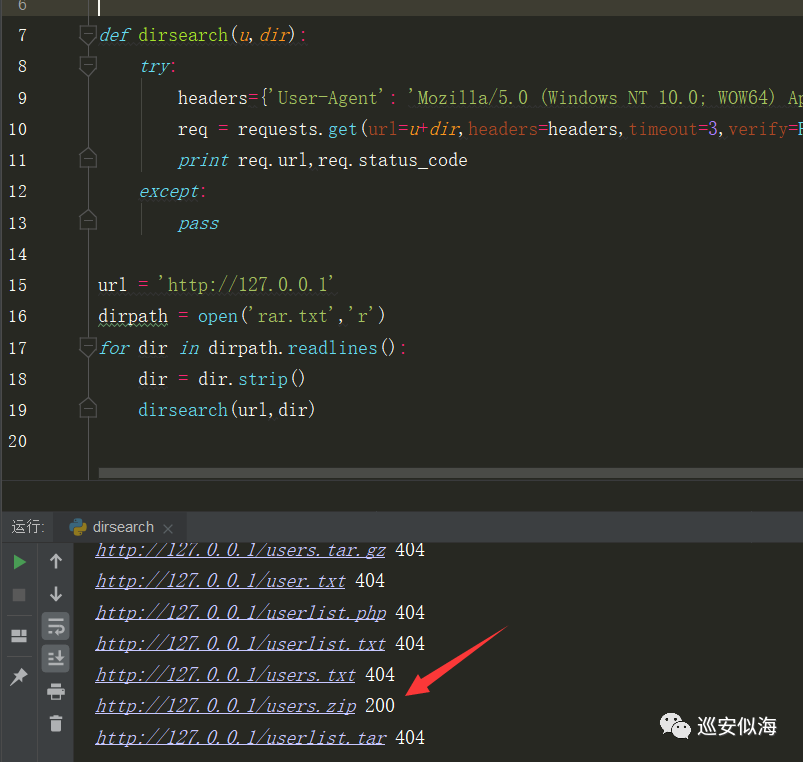Click the 200 status code in output
The image size is (803, 762).
(380, 706)
